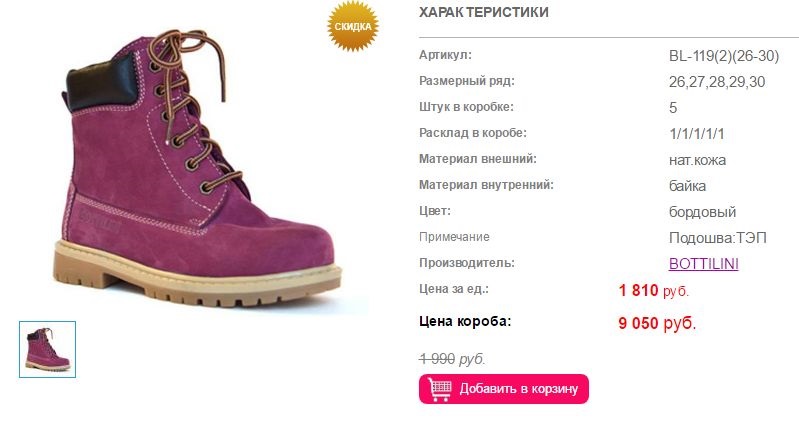Click the large purple boot photo
This screenshot has width=799, height=435.
(198, 168)
